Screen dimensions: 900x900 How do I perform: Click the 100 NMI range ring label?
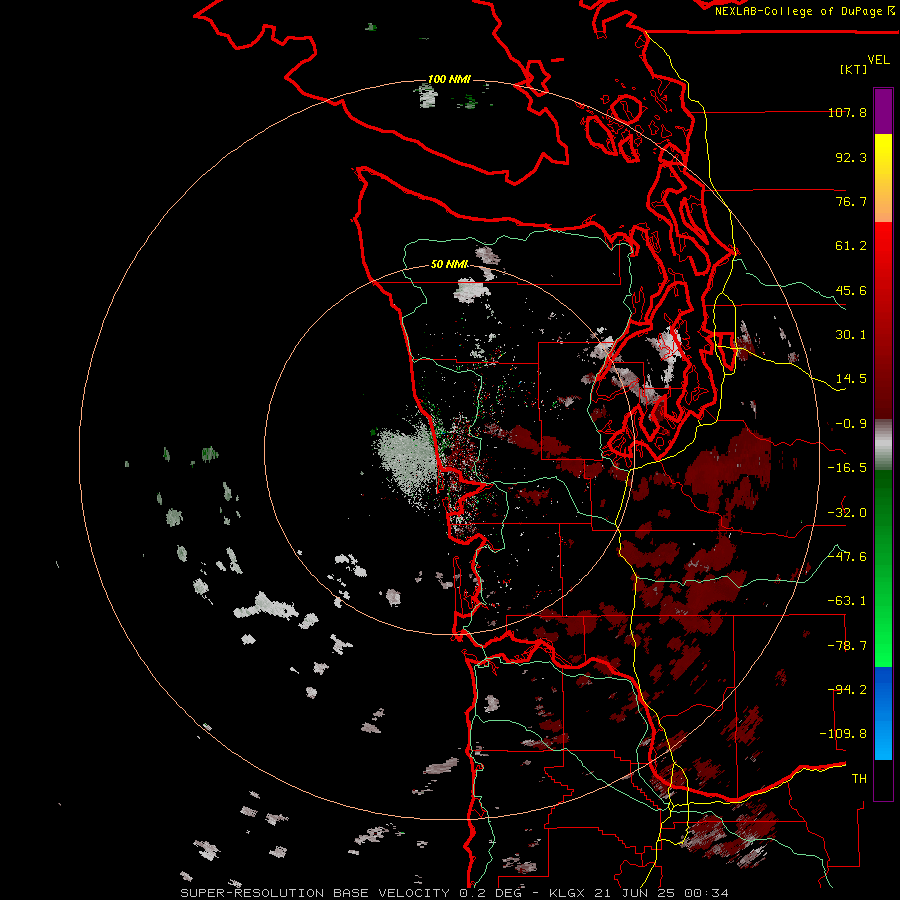[x=449, y=79]
